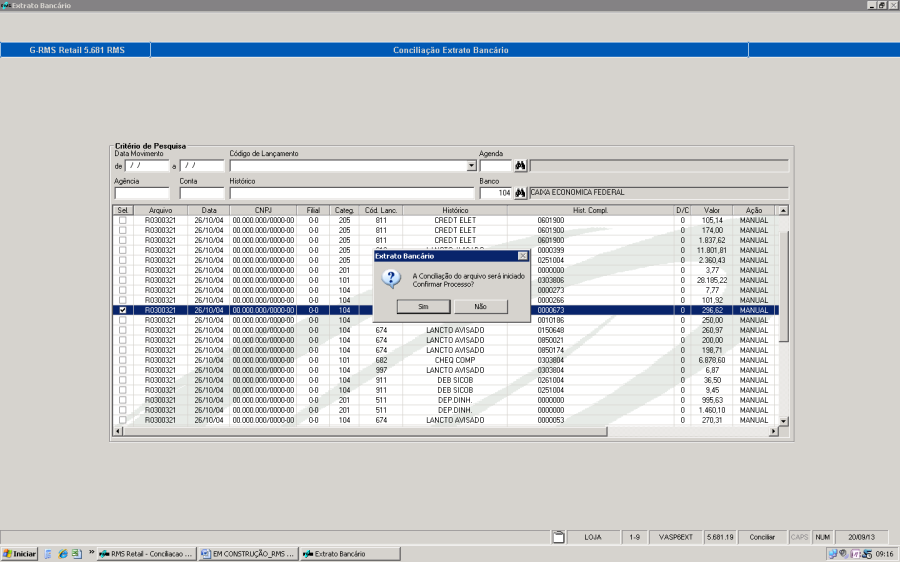The width and height of the screenshot is (900, 562).
Task: Click the show desktop quick launch icon
Action: tap(47, 553)
